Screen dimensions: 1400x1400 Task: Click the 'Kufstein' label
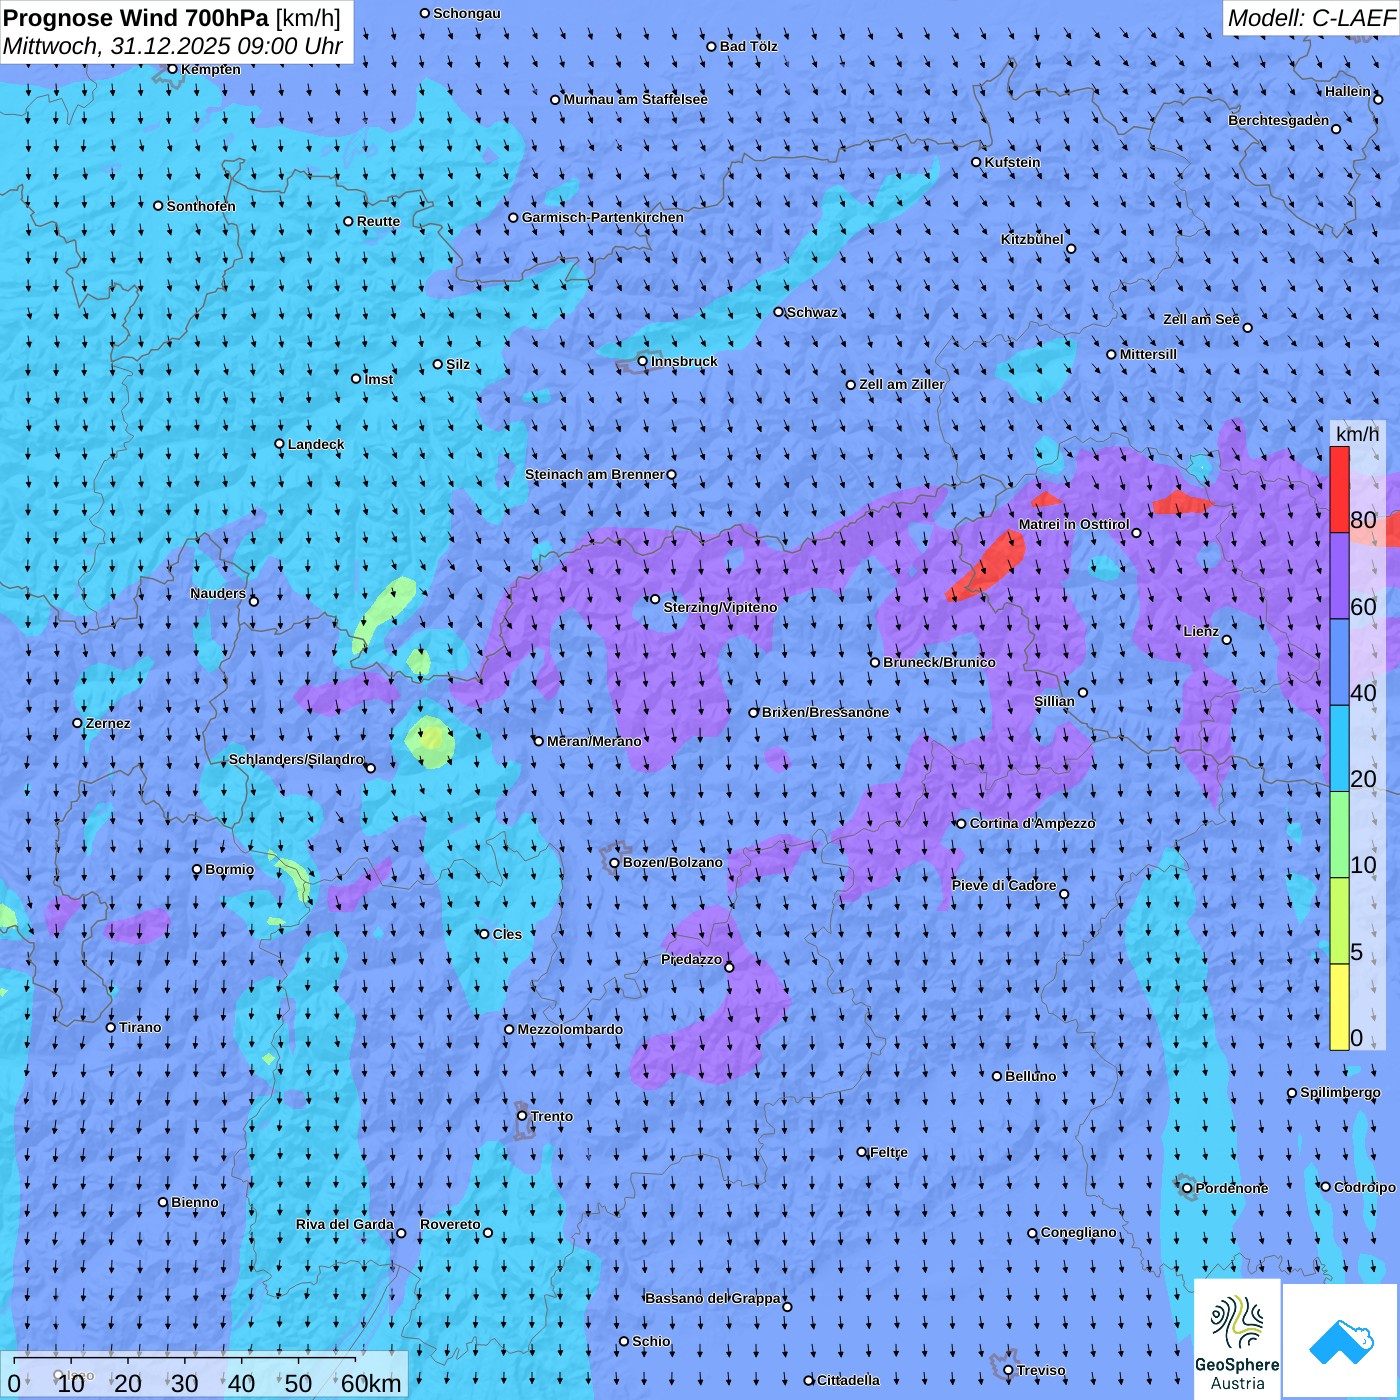1012,162
